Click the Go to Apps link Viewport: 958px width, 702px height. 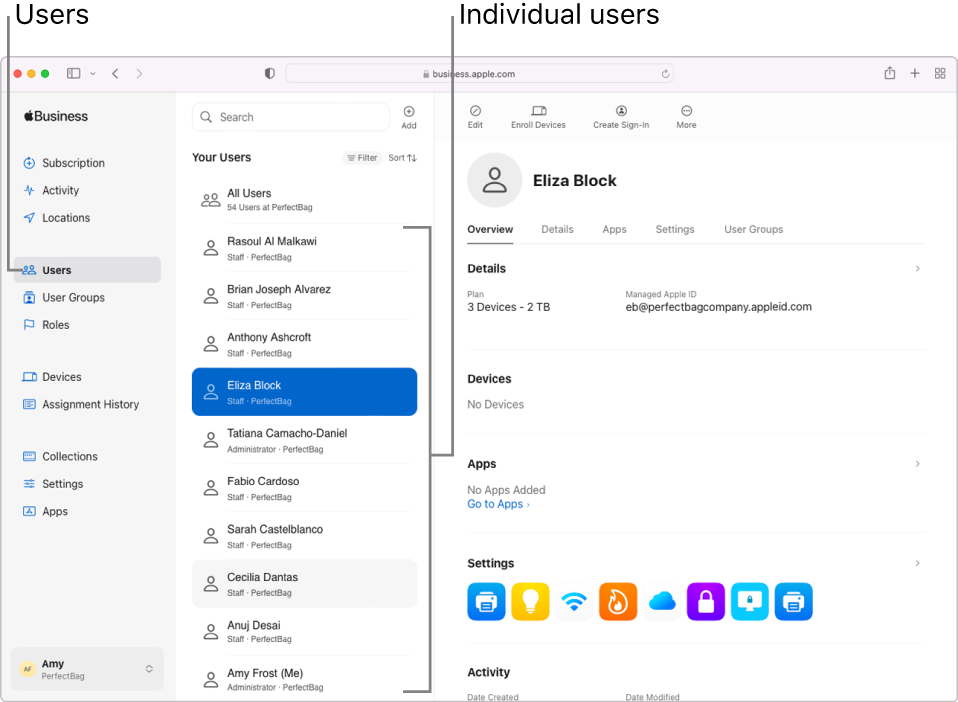(x=497, y=504)
